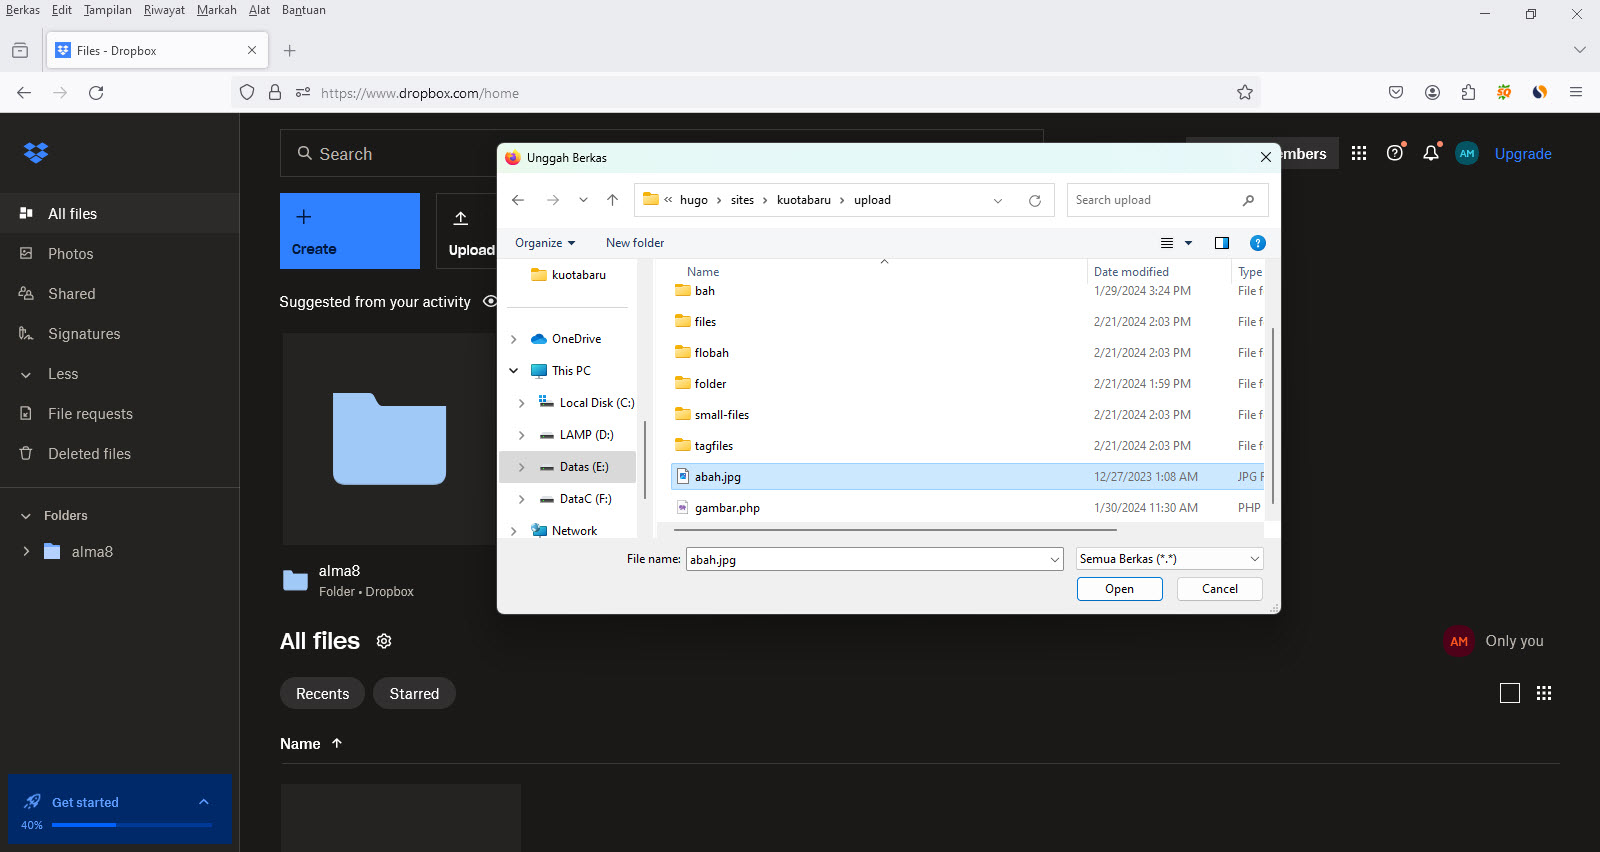The width and height of the screenshot is (1600, 852).
Task: Click the Cancel button
Action: pyautogui.click(x=1219, y=589)
